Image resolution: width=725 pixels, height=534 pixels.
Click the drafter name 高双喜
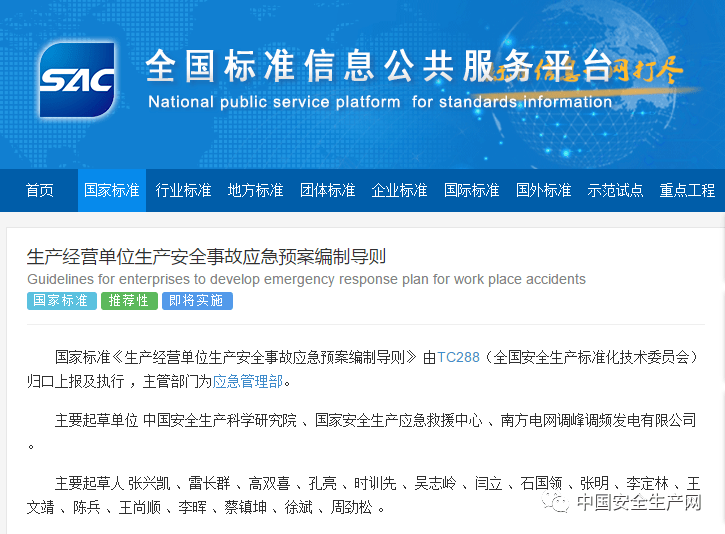(x=270, y=484)
